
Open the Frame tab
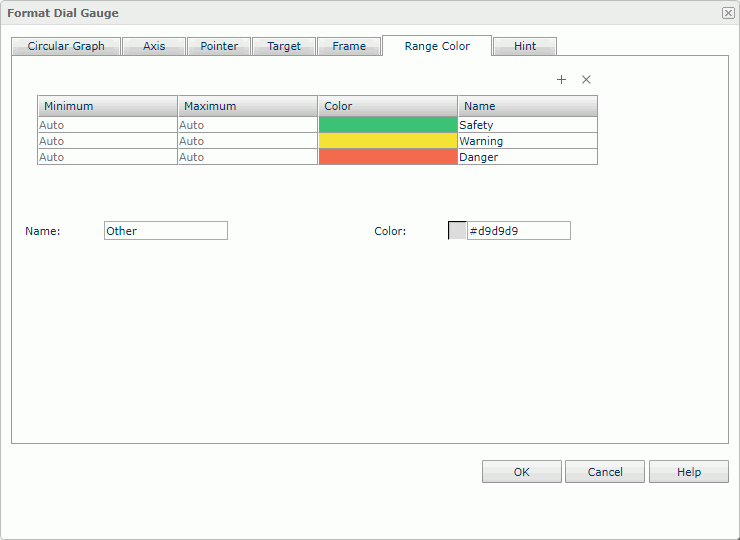[x=349, y=46]
